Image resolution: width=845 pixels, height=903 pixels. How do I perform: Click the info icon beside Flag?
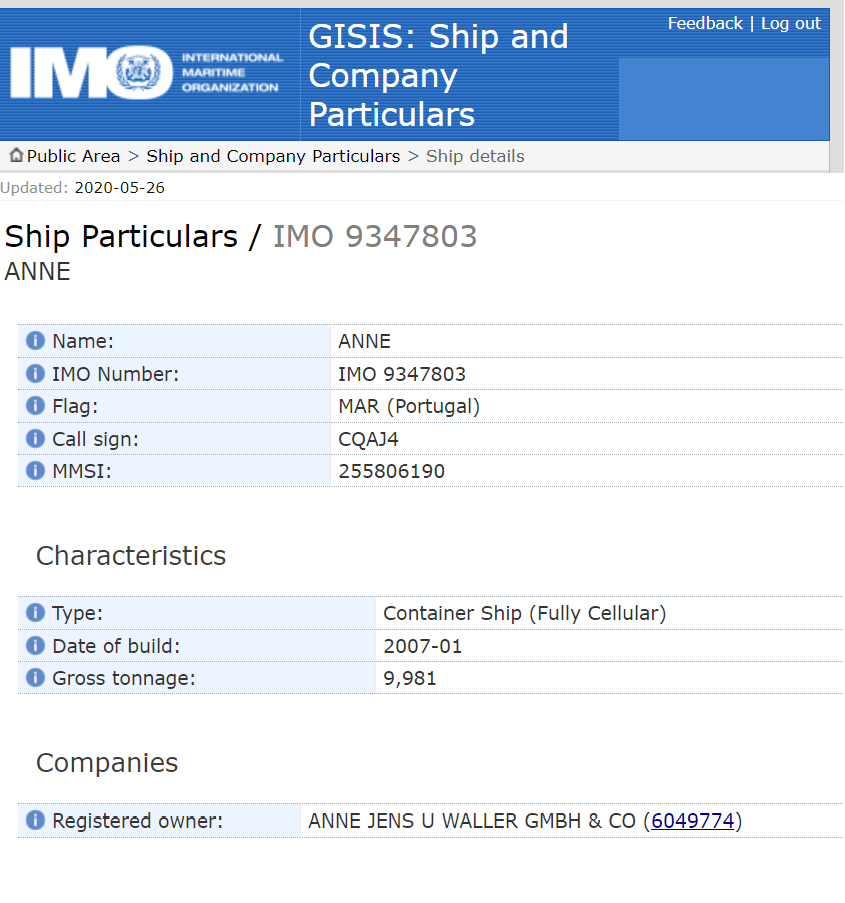tap(35, 406)
